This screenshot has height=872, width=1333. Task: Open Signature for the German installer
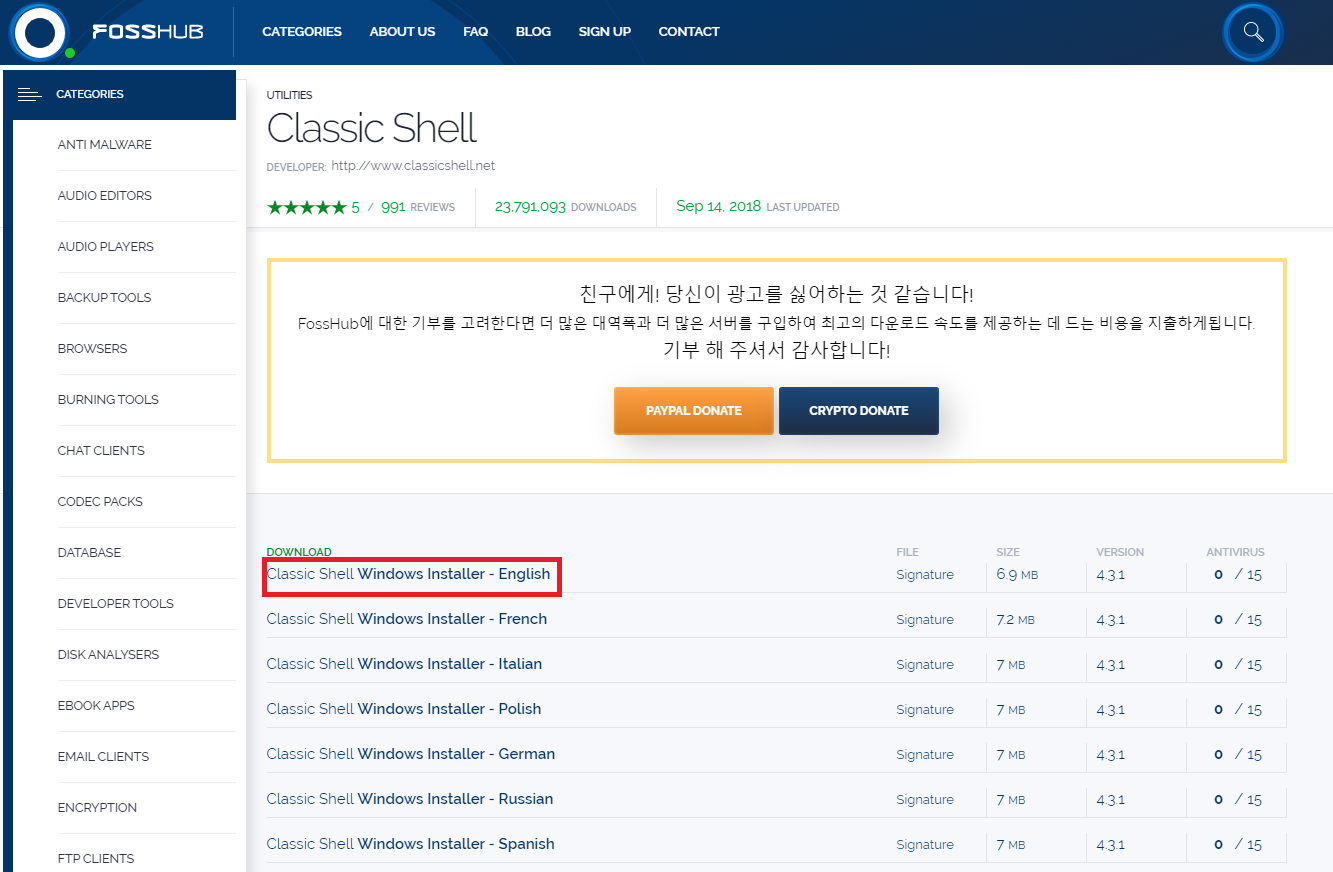[x=925, y=755]
